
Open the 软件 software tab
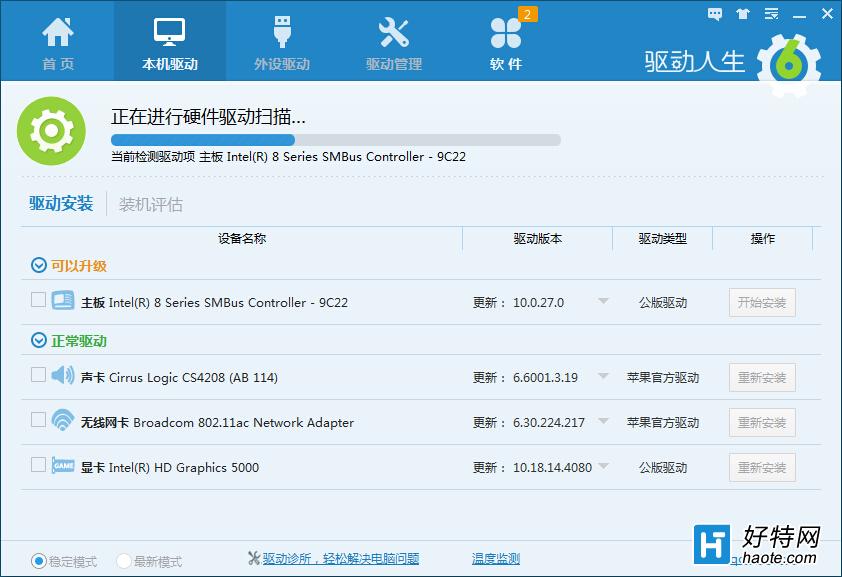[505, 43]
